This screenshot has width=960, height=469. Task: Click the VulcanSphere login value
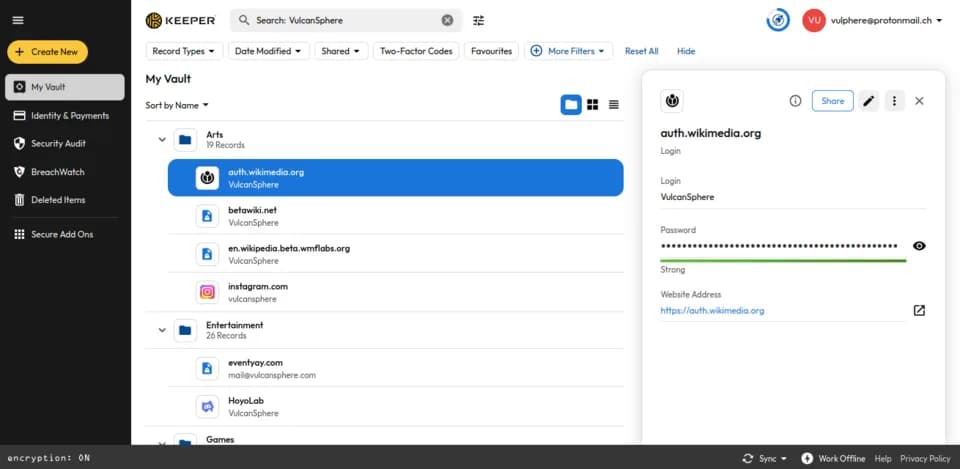[x=687, y=197]
